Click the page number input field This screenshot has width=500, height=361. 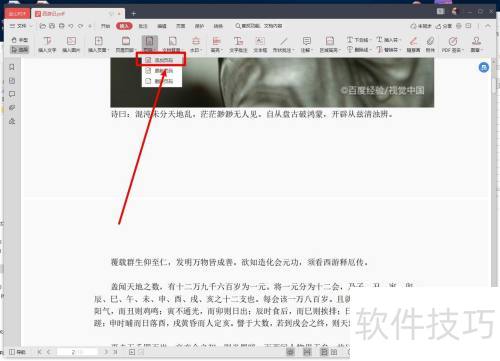[77, 352]
